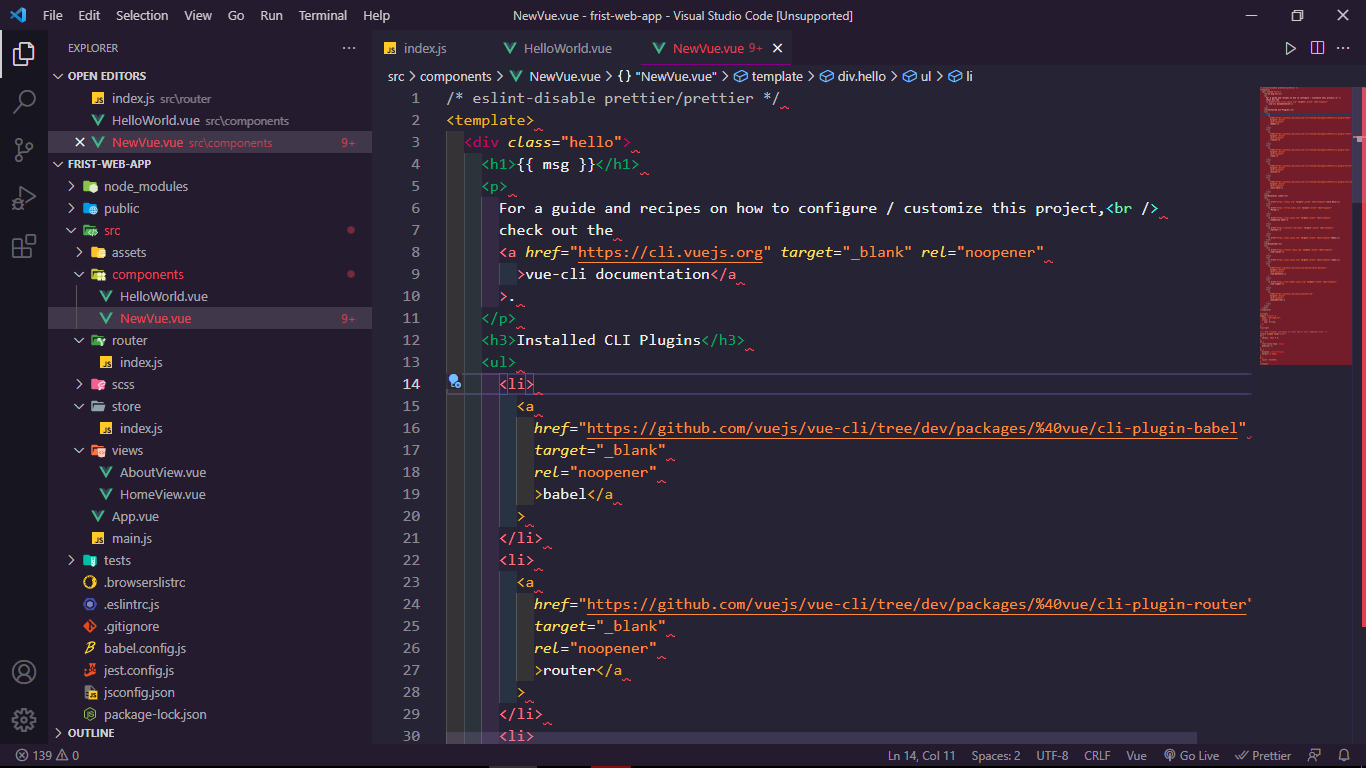Viewport: 1366px width, 768px height.
Task: Open the Accounts icon in activity bar
Action: [x=24, y=672]
